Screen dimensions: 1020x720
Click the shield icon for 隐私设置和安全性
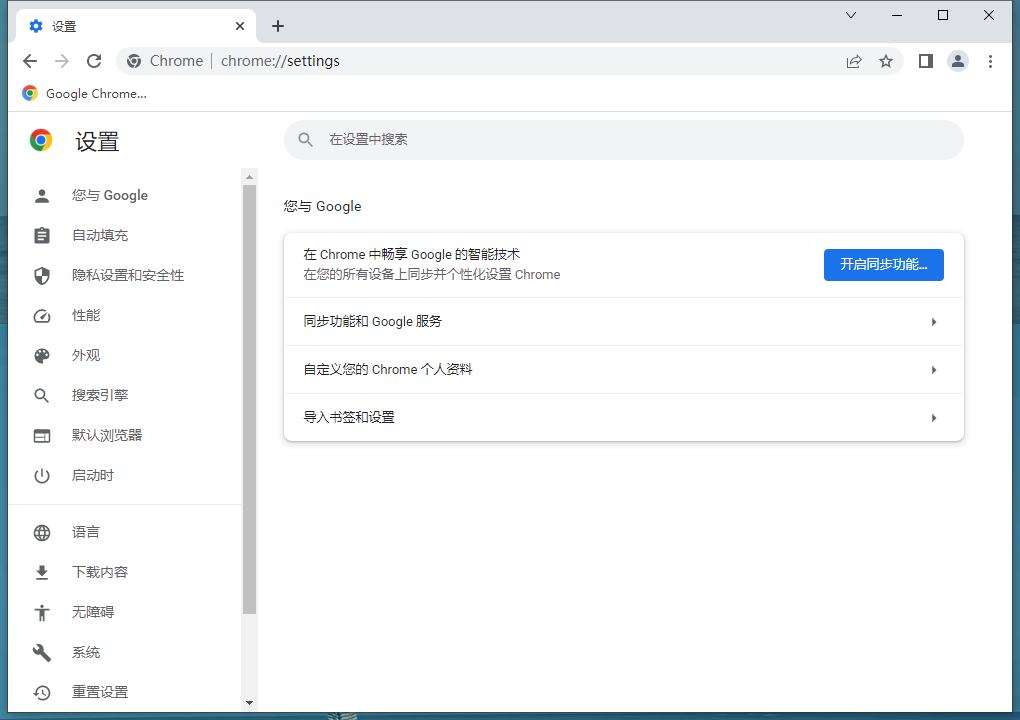pos(42,276)
